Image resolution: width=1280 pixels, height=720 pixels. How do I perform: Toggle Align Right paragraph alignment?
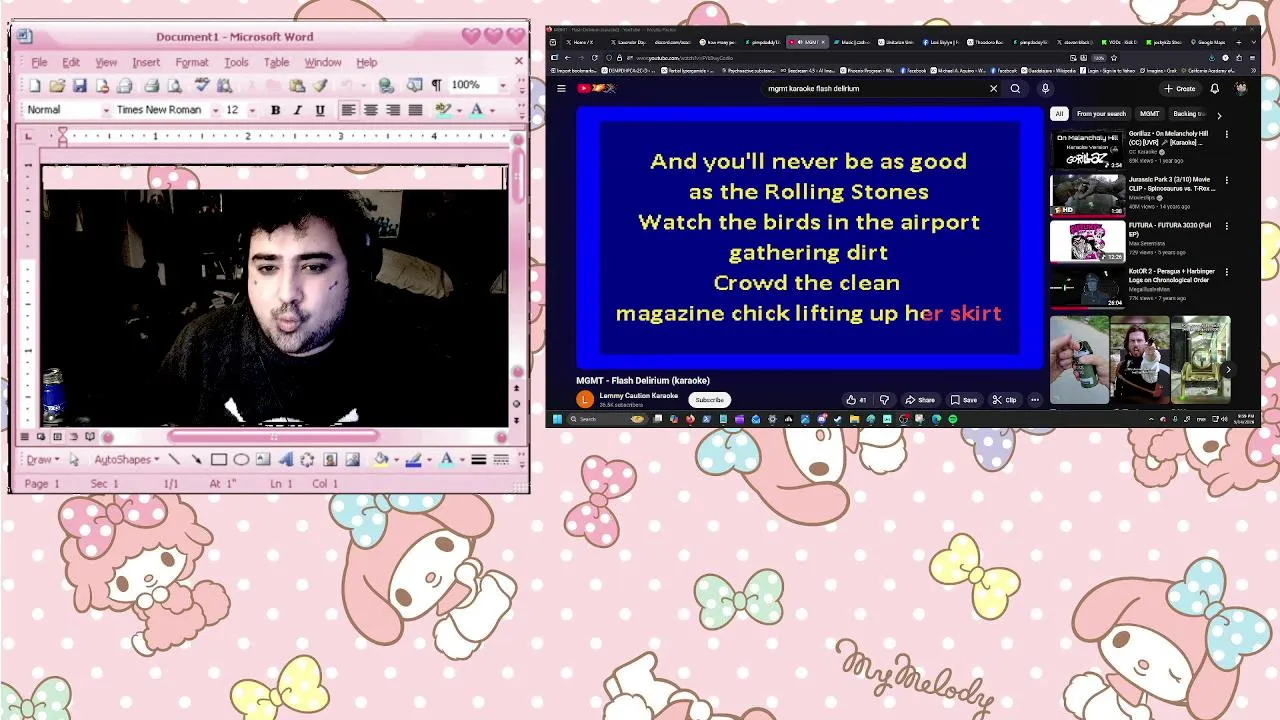coord(393,110)
